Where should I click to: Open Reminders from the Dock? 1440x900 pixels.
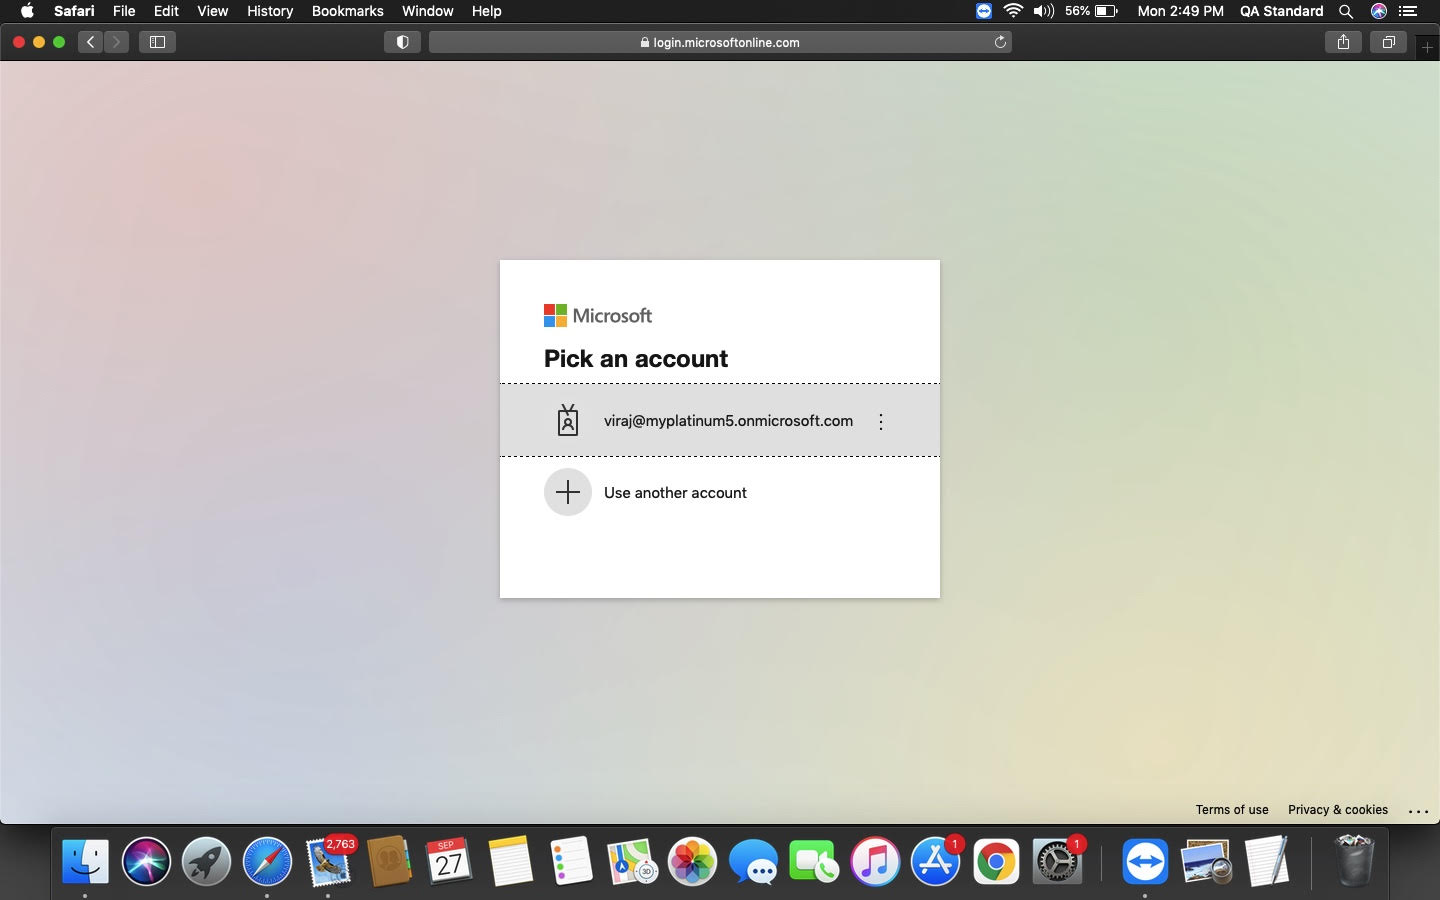coord(571,862)
